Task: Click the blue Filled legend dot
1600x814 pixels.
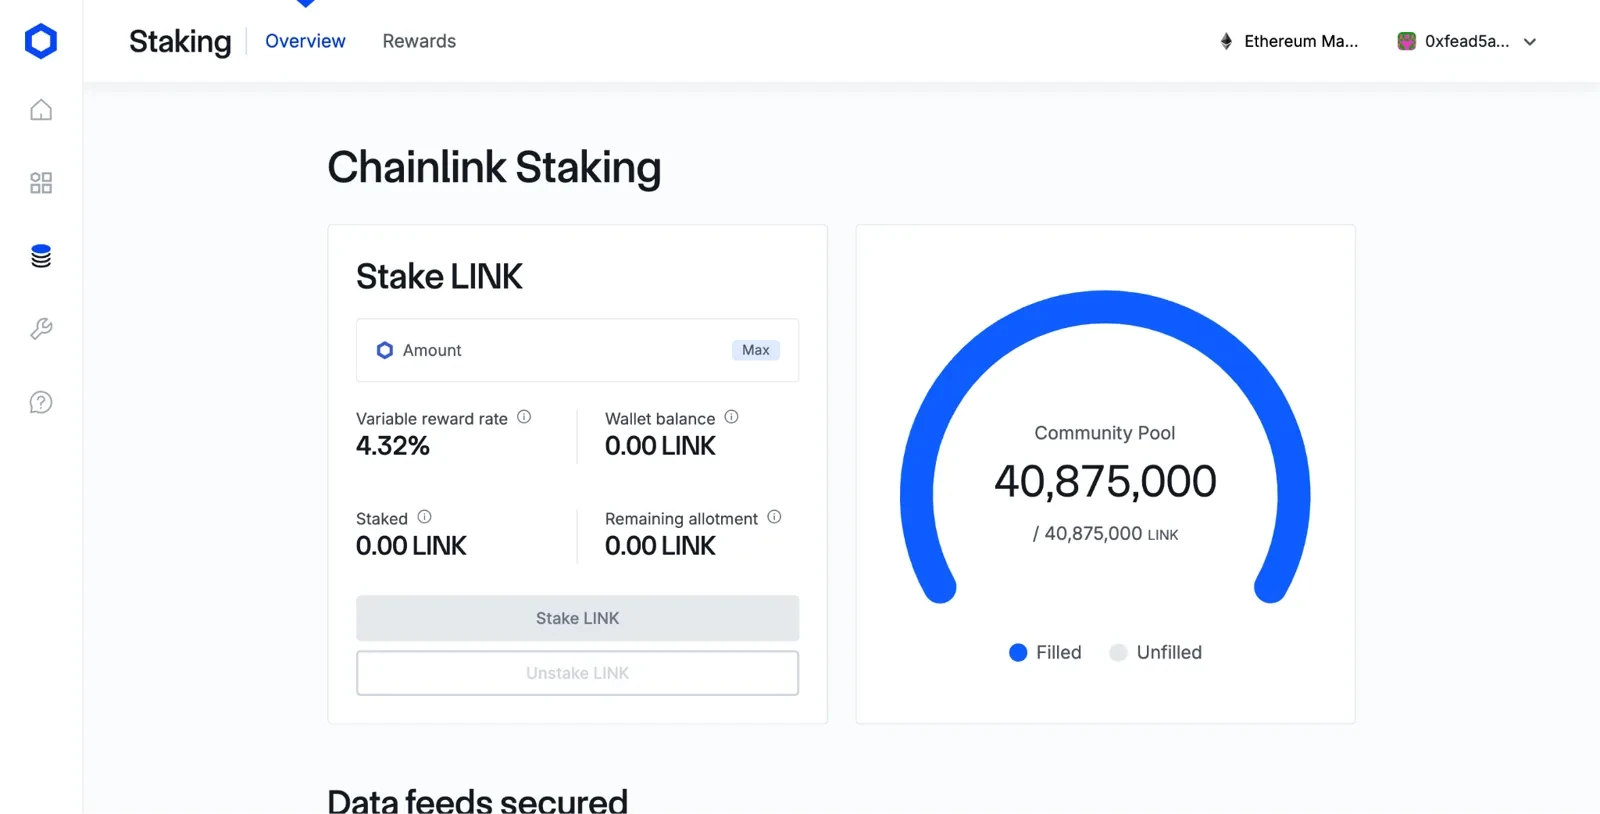Action: pyautogui.click(x=1018, y=652)
